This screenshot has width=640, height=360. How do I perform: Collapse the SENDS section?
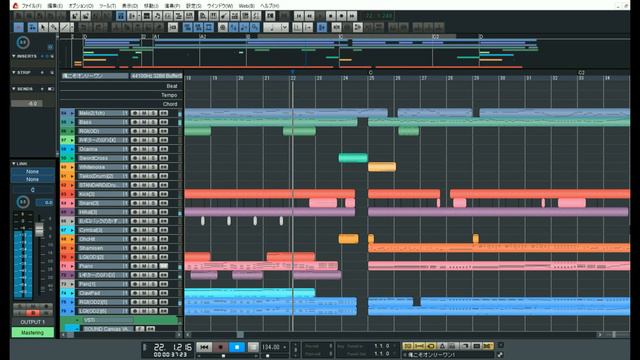pyautogui.click(x=14, y=89)
